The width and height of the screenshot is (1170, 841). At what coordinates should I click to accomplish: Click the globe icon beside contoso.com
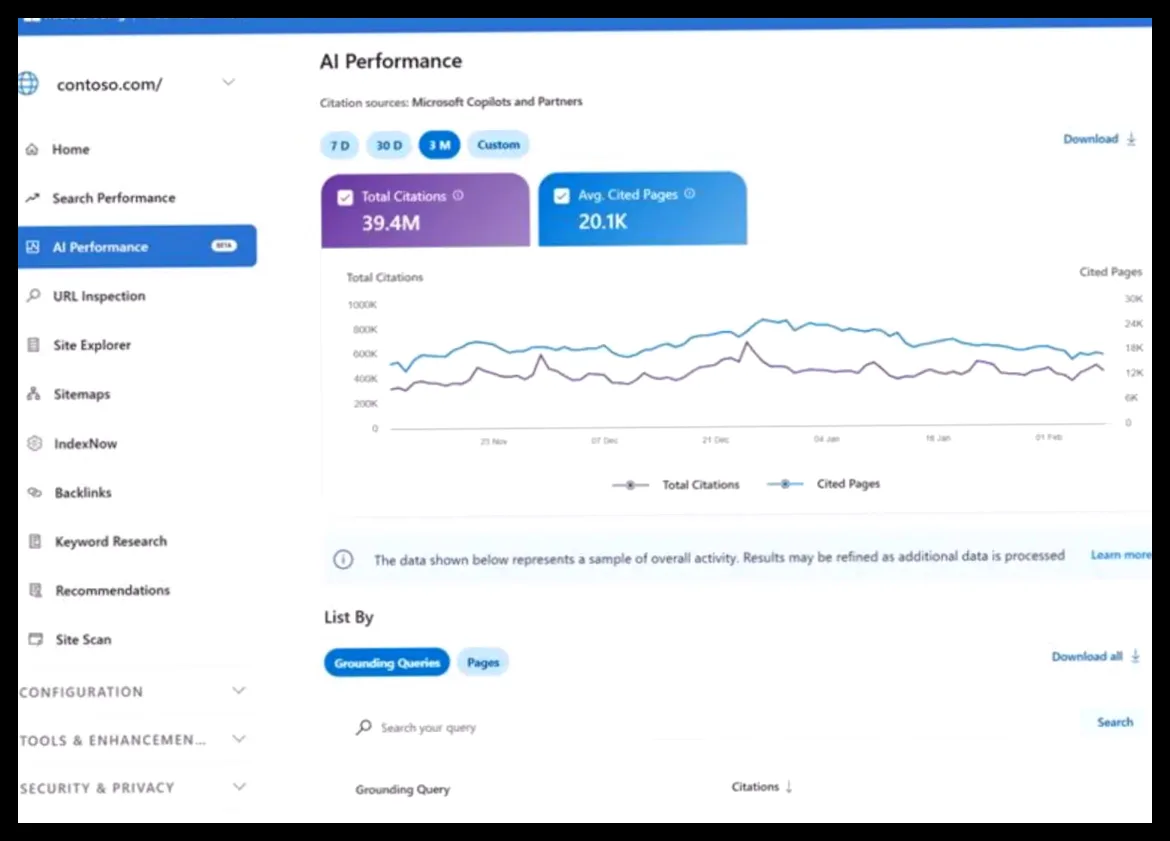(x=28, y=84)
